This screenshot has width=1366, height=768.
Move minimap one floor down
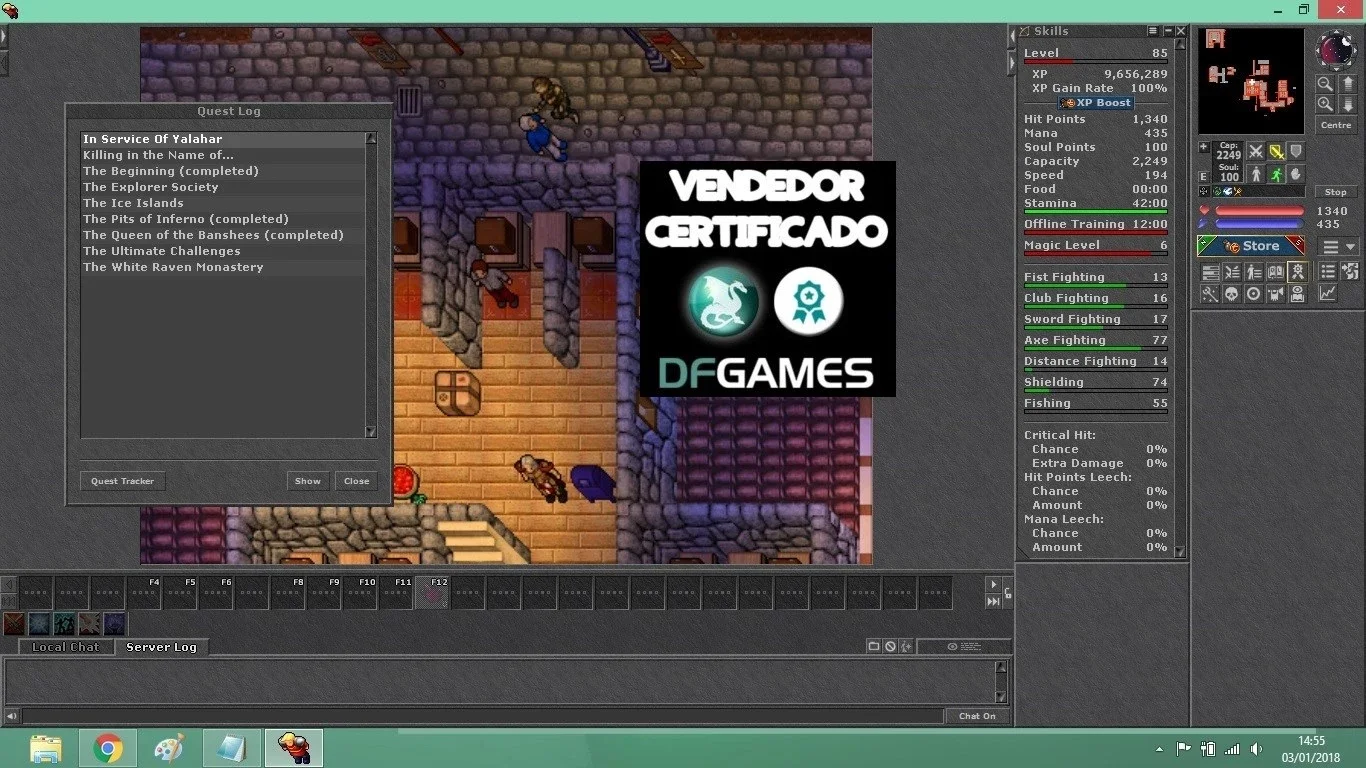tap(1348, 104)
